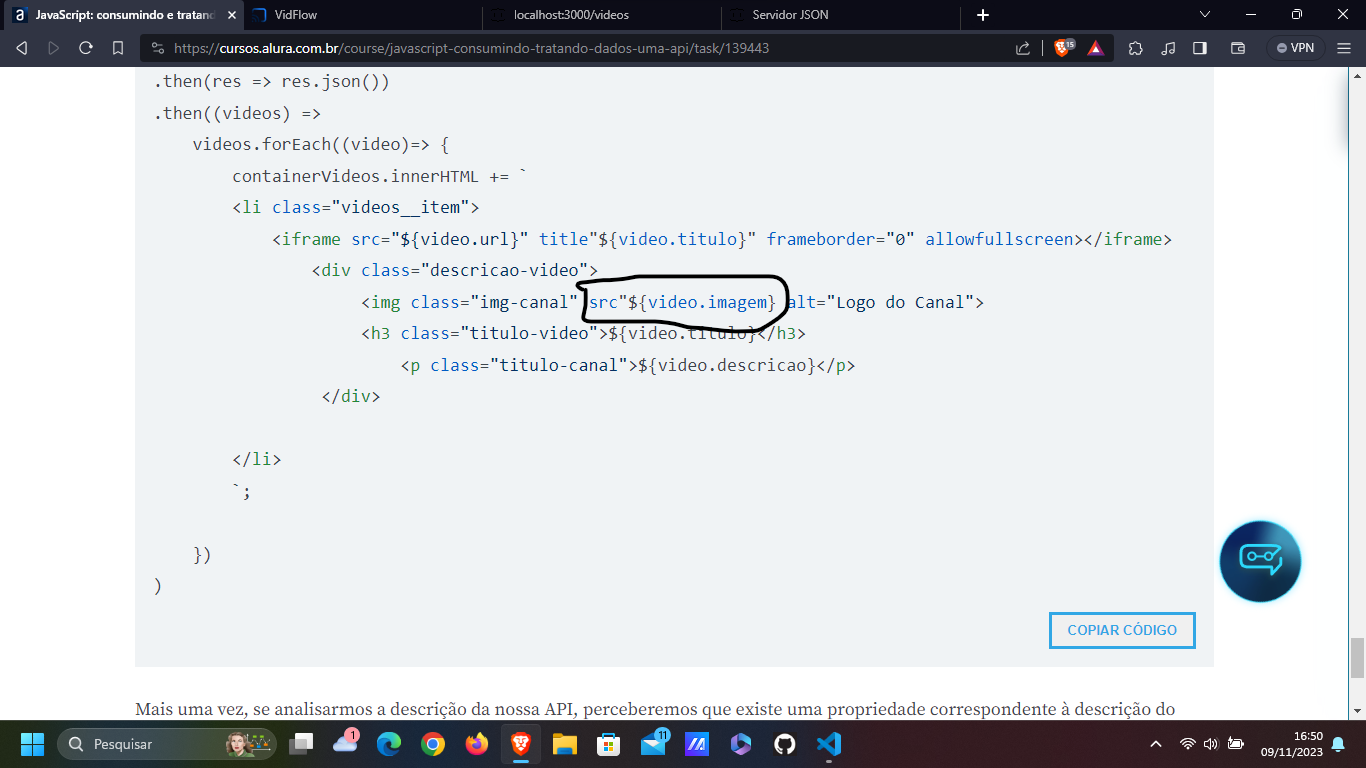
Task: Launch Firefox from taskbar
Action: (476, 744)
